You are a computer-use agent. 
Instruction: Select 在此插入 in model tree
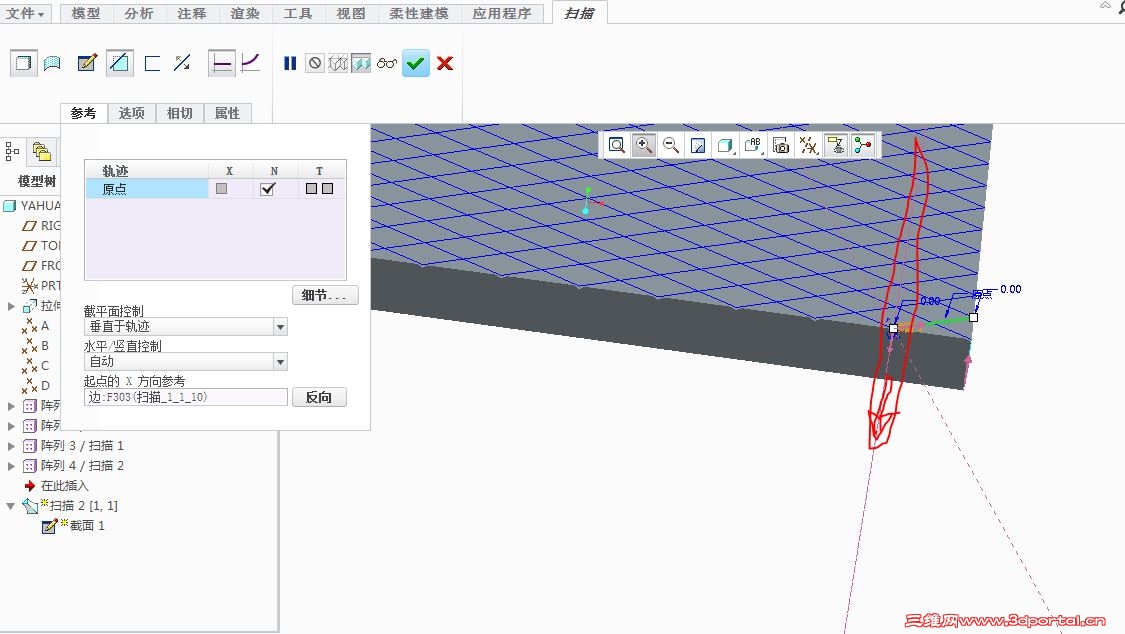tap(65, 486)
